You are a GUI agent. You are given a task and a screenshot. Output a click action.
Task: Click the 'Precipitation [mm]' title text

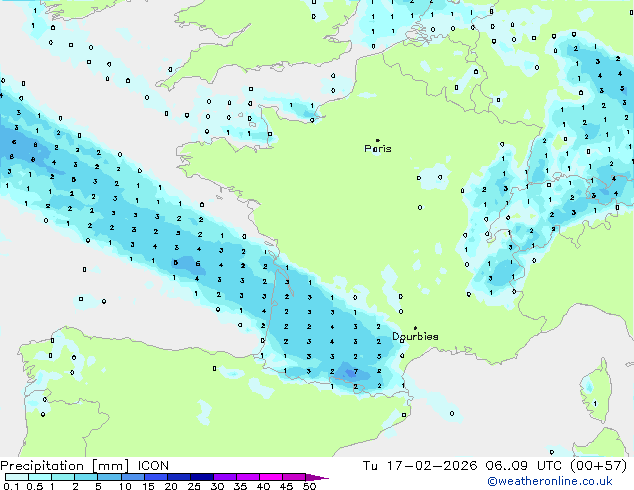pos(65,466)
